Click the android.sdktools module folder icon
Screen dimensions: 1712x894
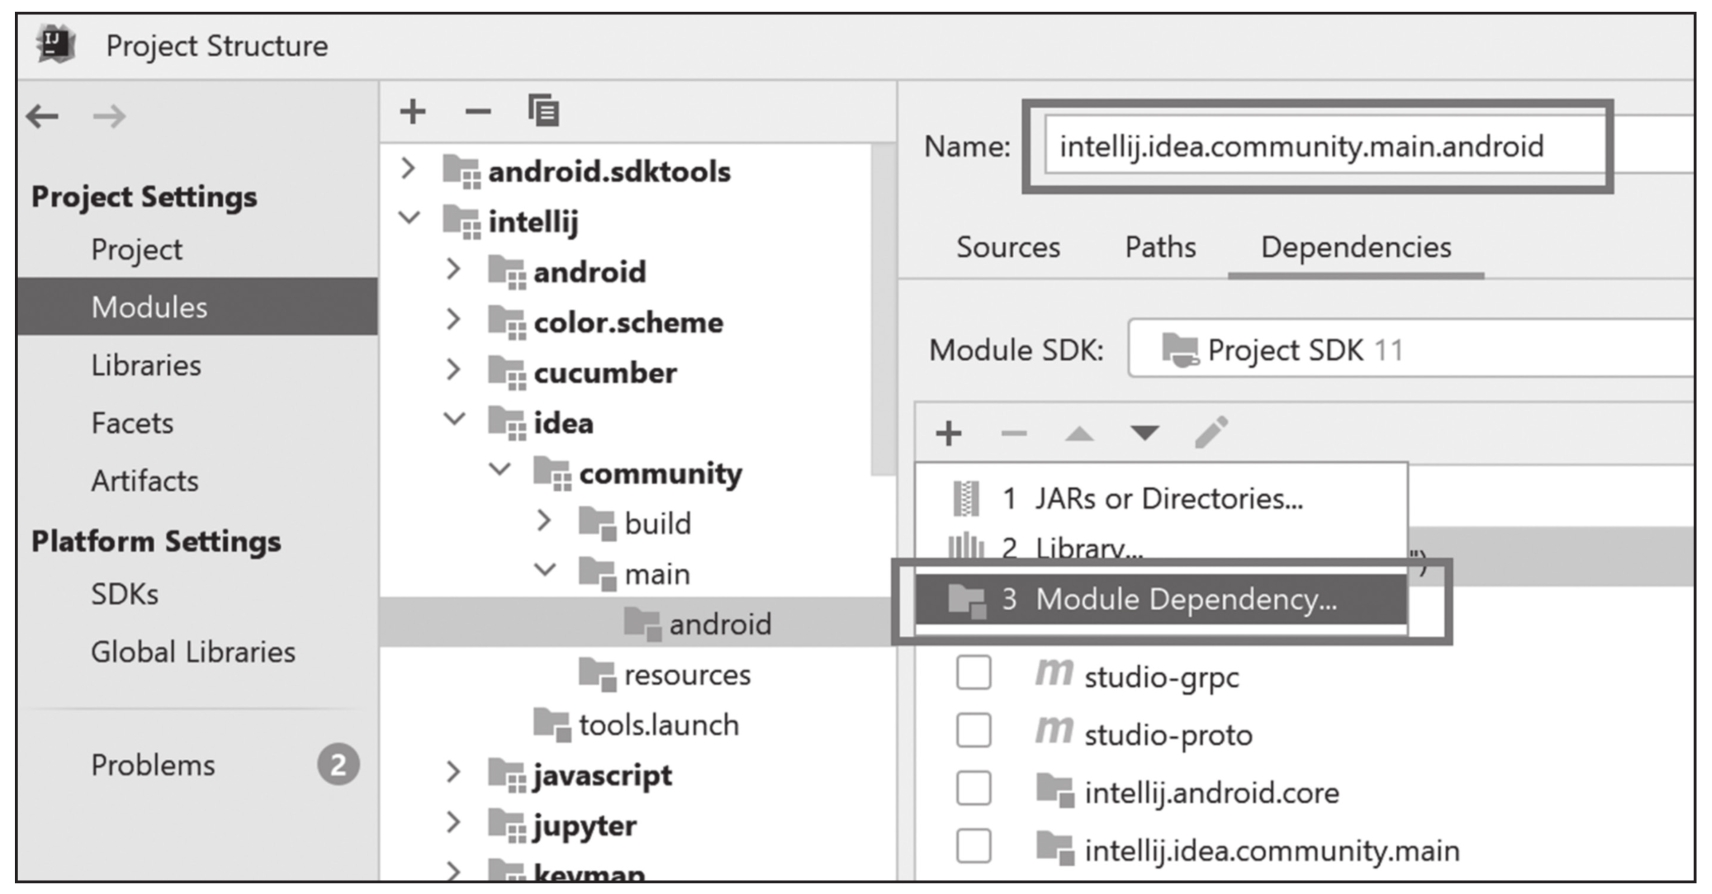point(461,171)
